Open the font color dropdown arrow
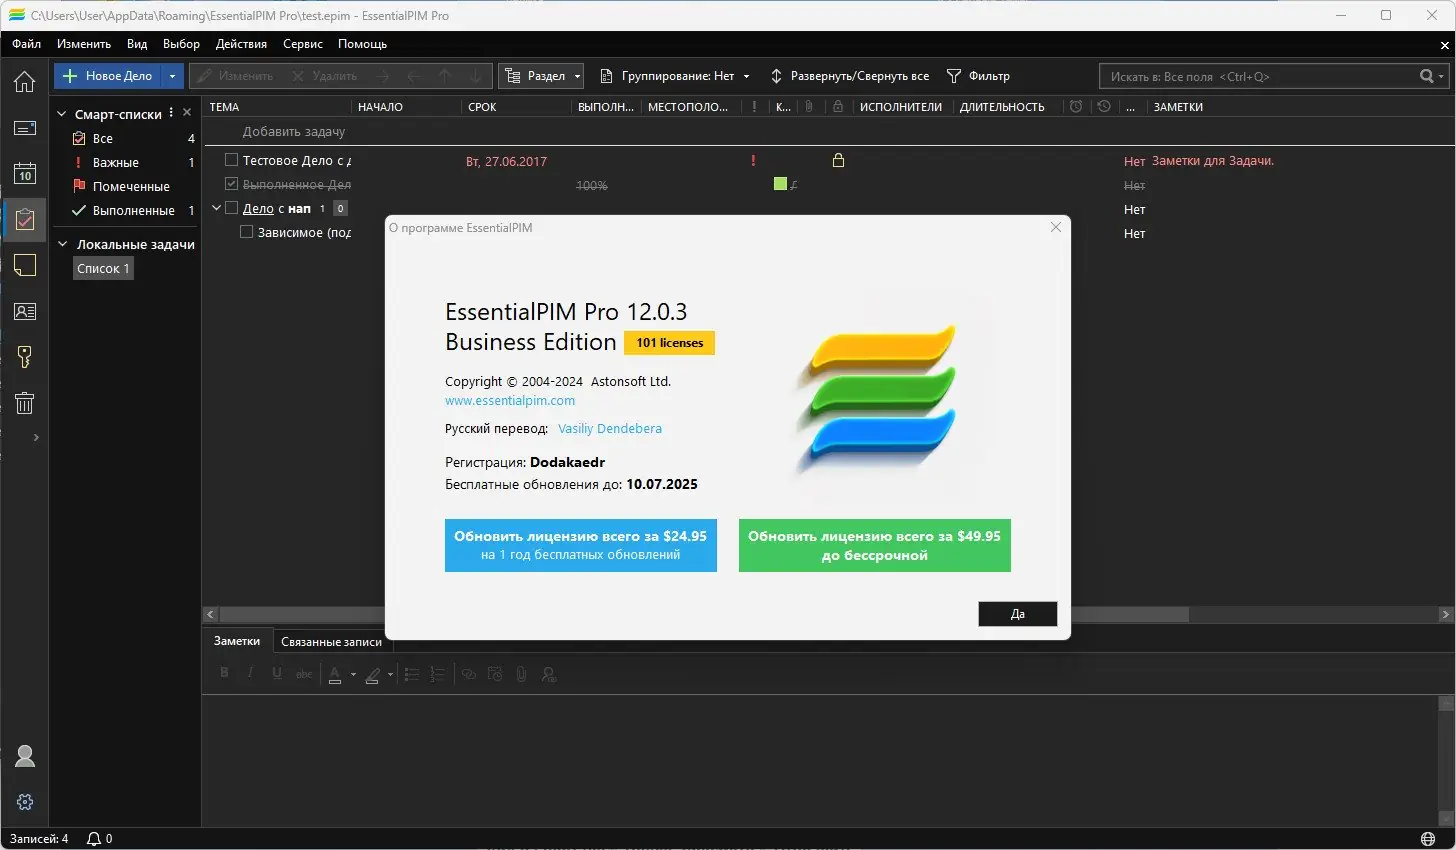 coord(353,675)
